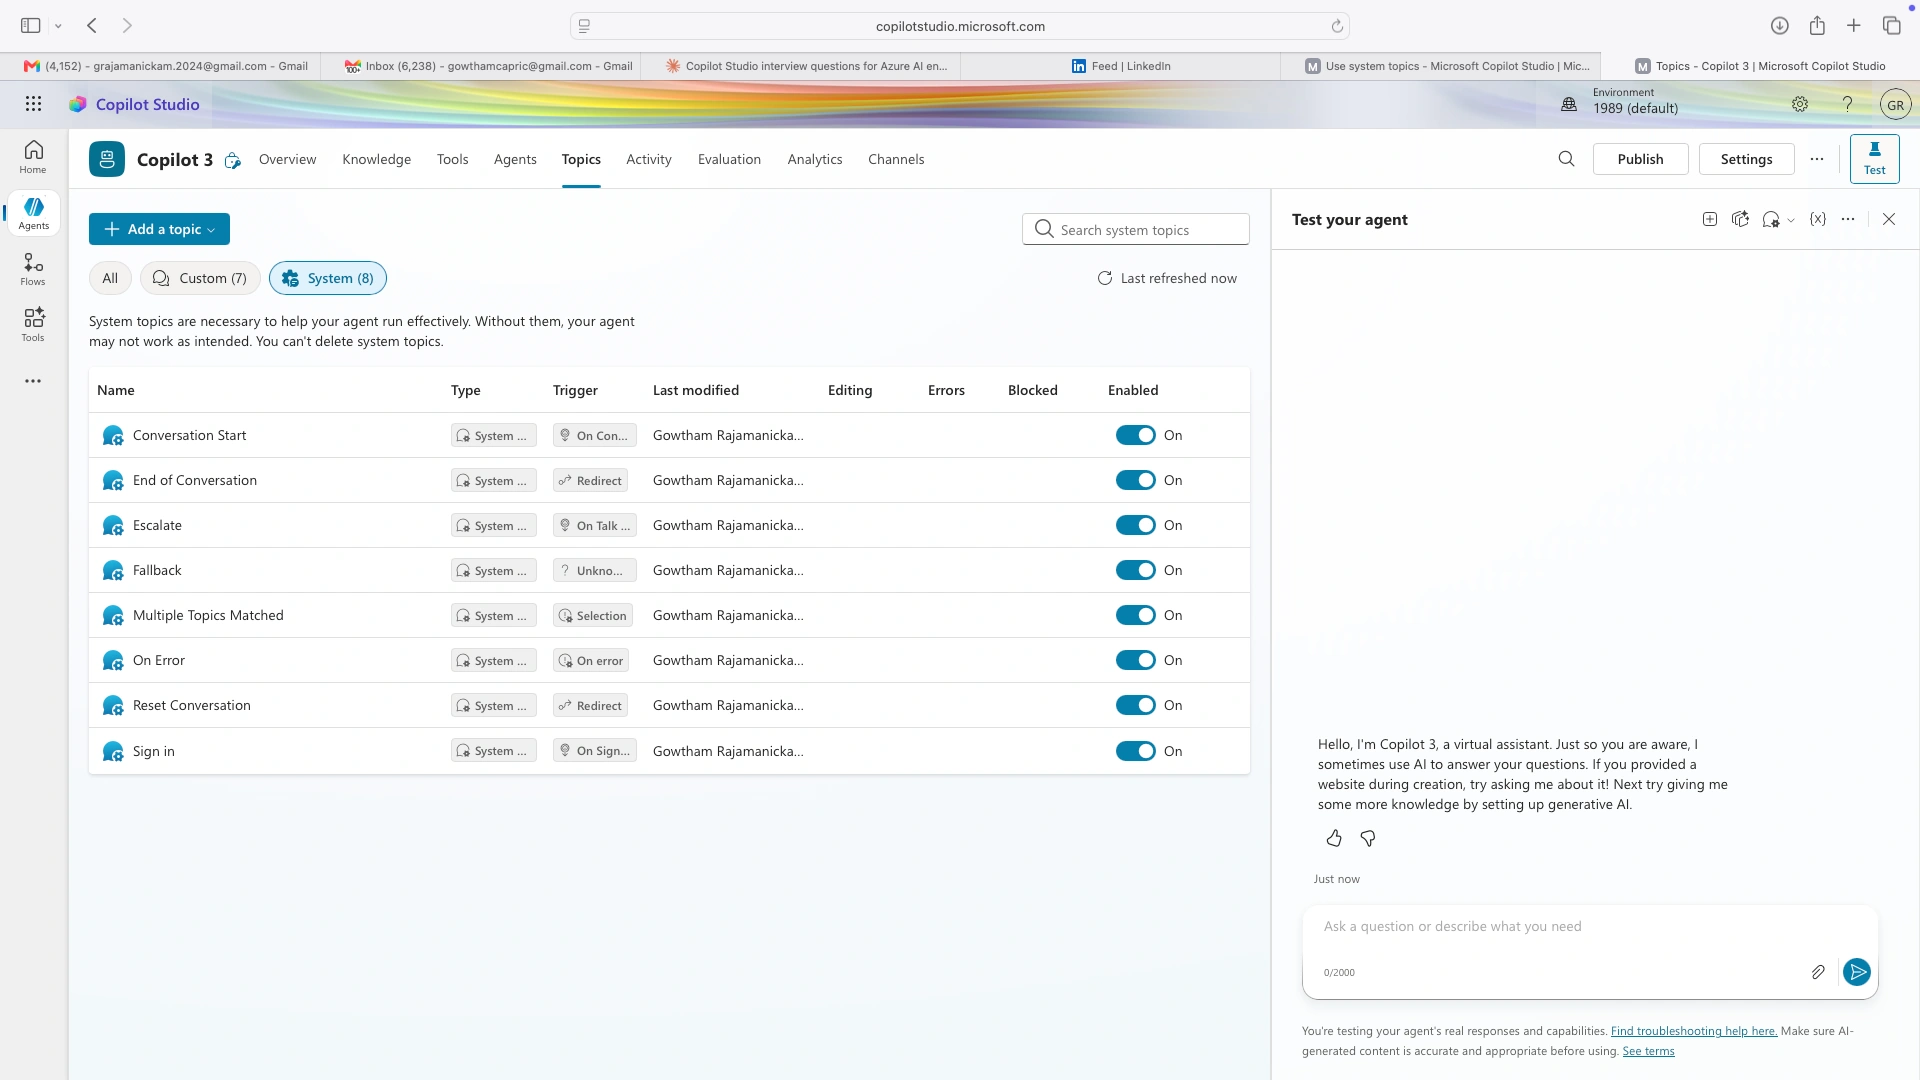Give thumbs up to agent message

[1334, 838]
